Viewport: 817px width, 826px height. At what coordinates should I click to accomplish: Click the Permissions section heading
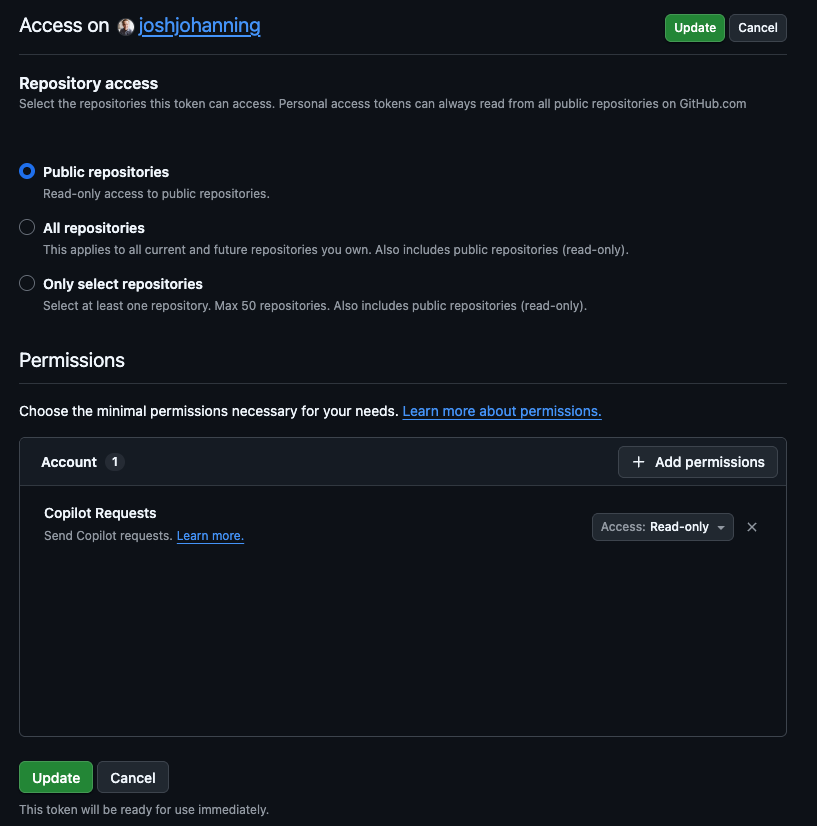click(x=72, y=360)
